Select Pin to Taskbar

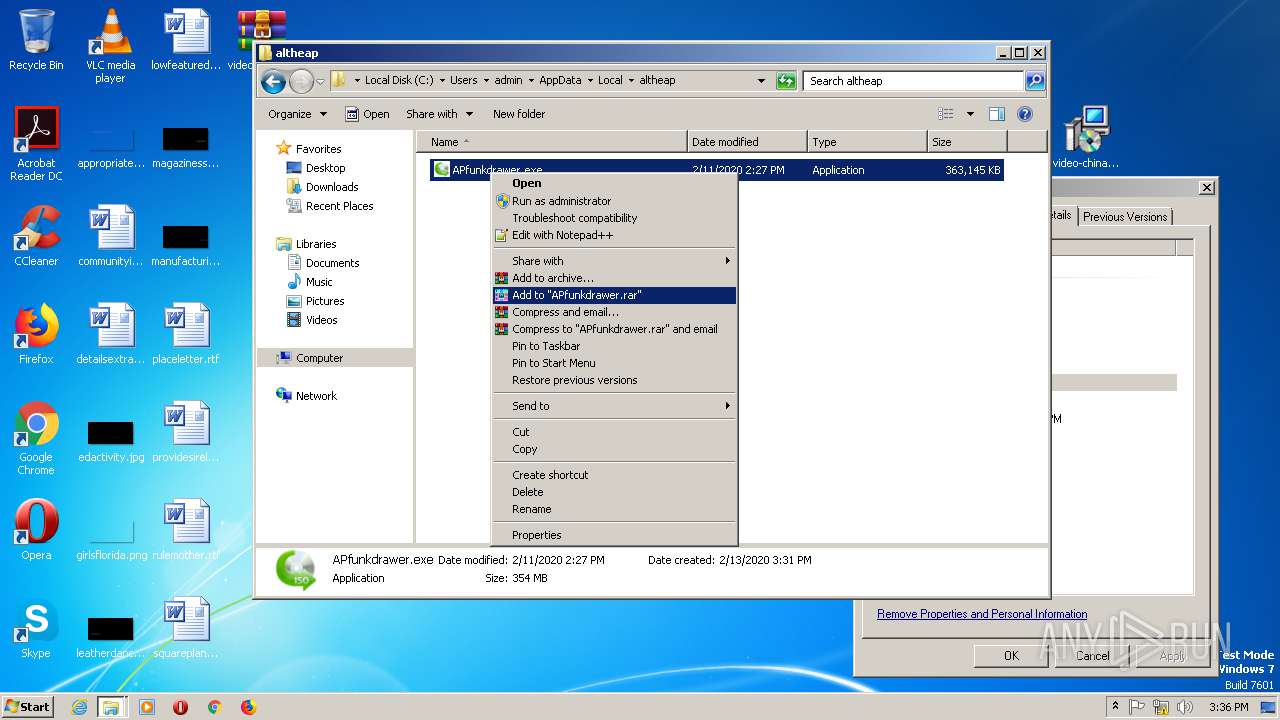[614, 346]
